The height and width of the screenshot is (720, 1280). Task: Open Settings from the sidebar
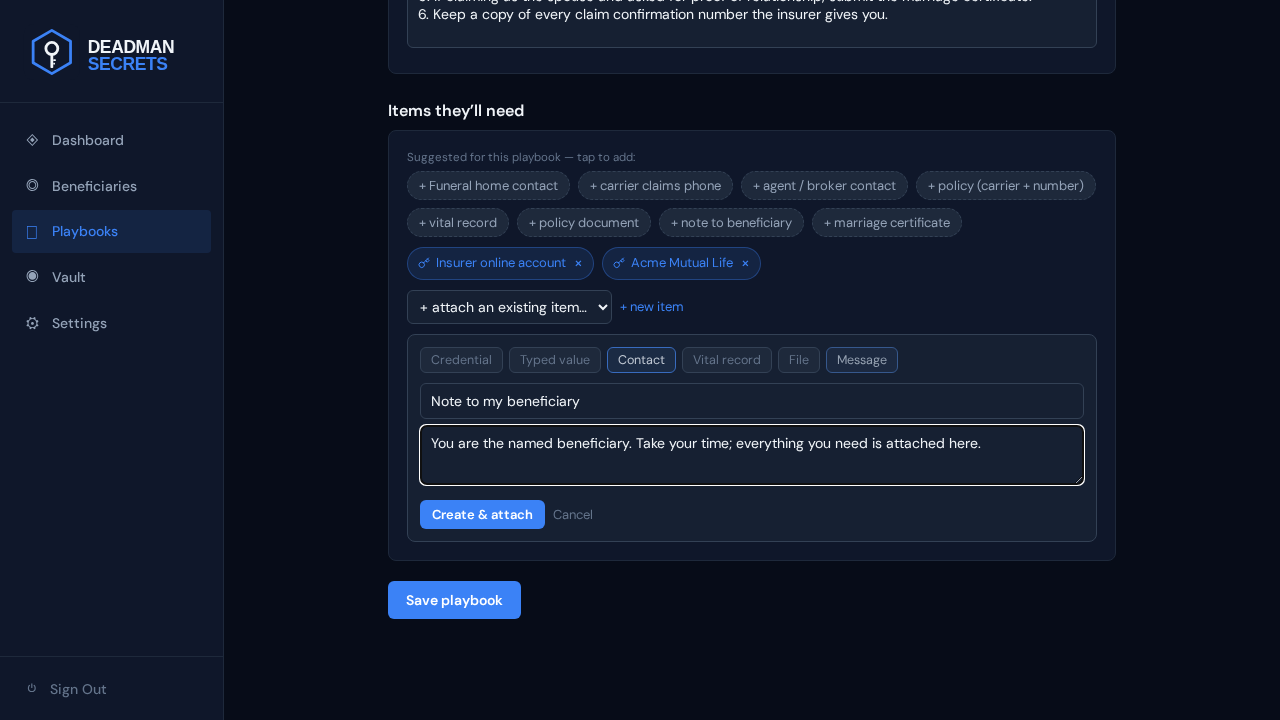[x=111, y=323]
